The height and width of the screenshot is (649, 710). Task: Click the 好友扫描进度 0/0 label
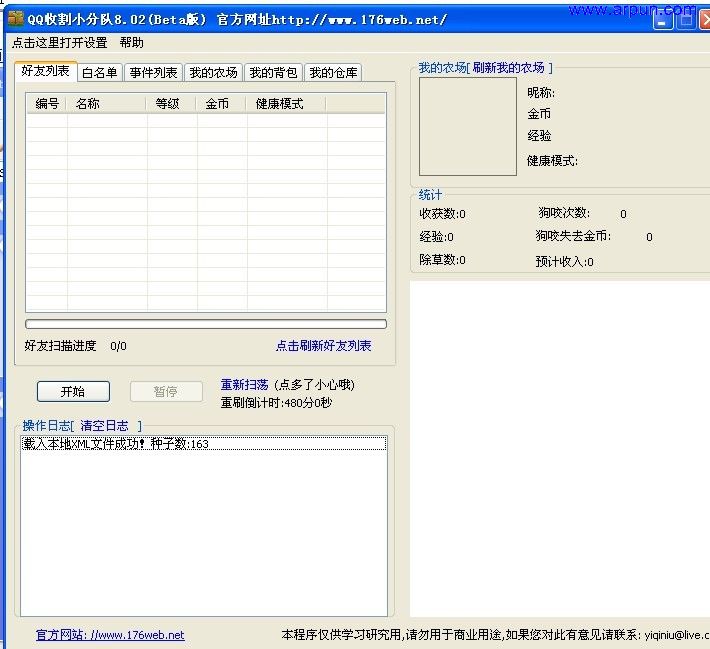point(76,346)
